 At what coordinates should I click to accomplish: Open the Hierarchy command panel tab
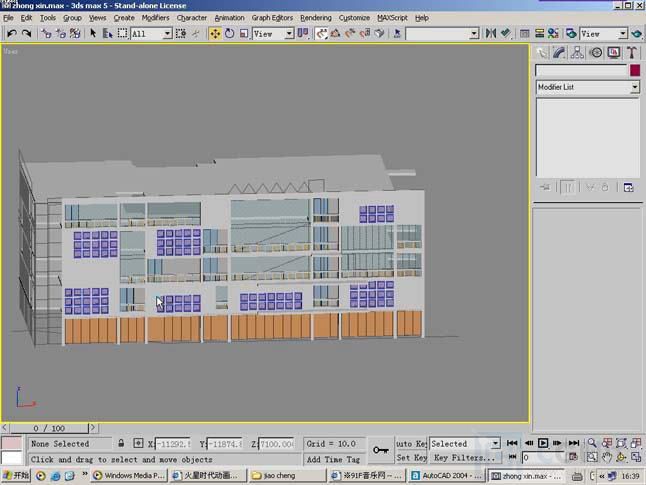click(x=577, y=52)
